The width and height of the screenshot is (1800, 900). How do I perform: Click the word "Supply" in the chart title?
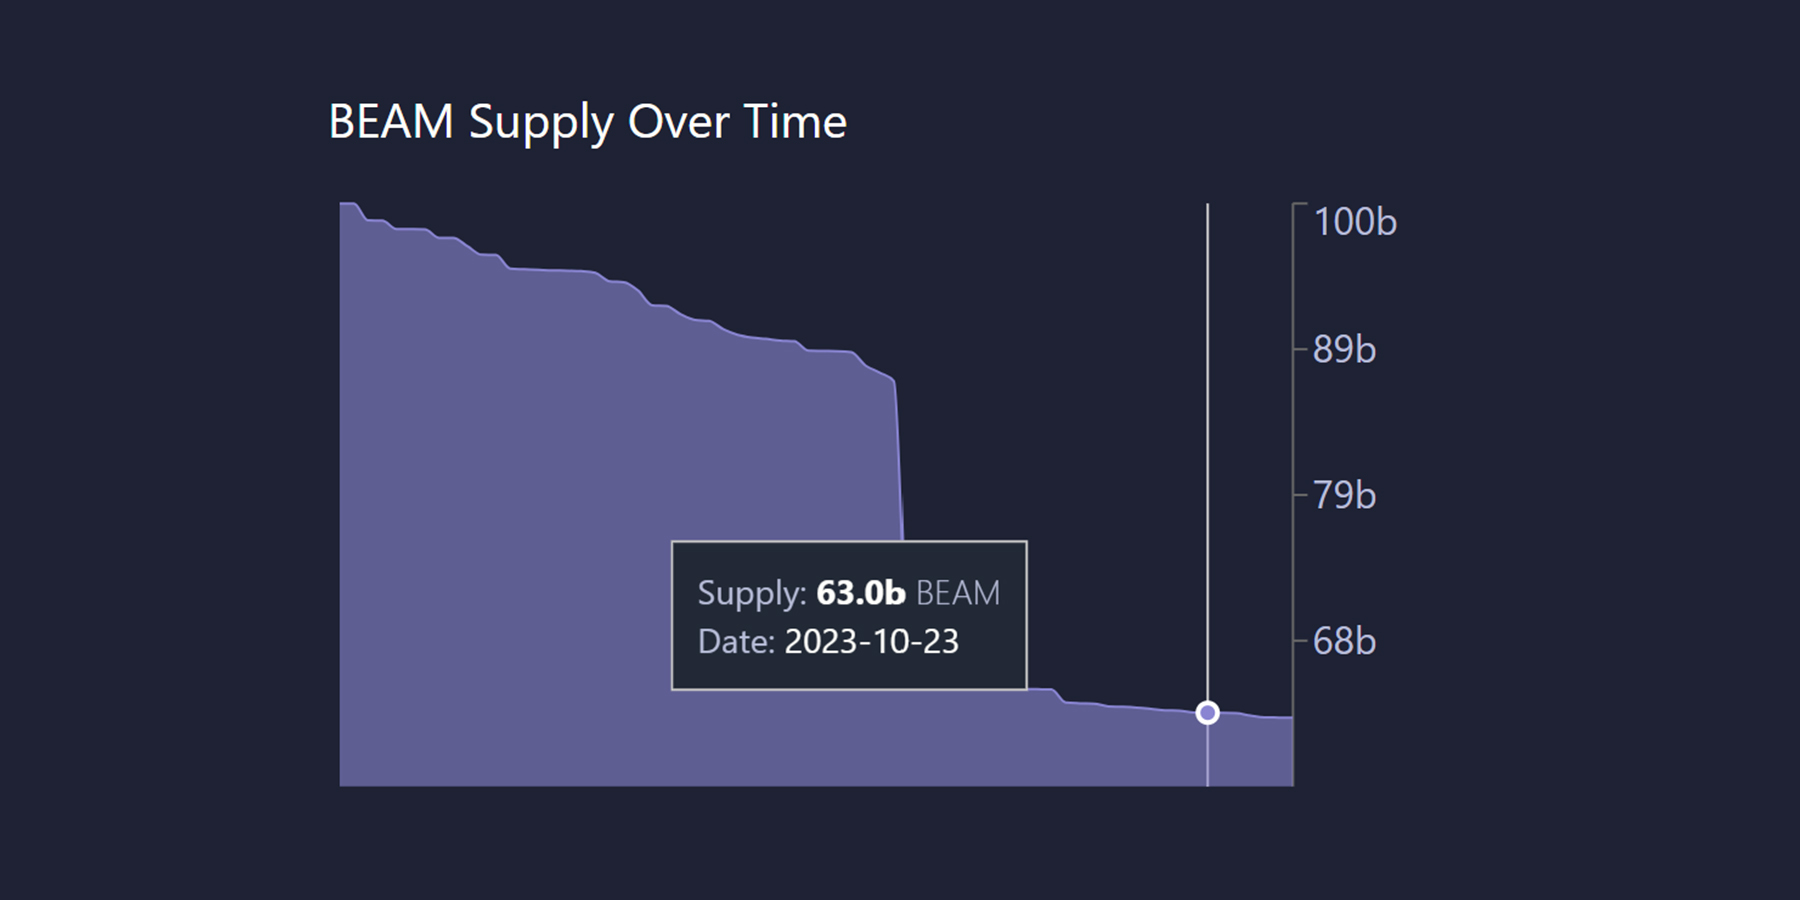(540, 122)
